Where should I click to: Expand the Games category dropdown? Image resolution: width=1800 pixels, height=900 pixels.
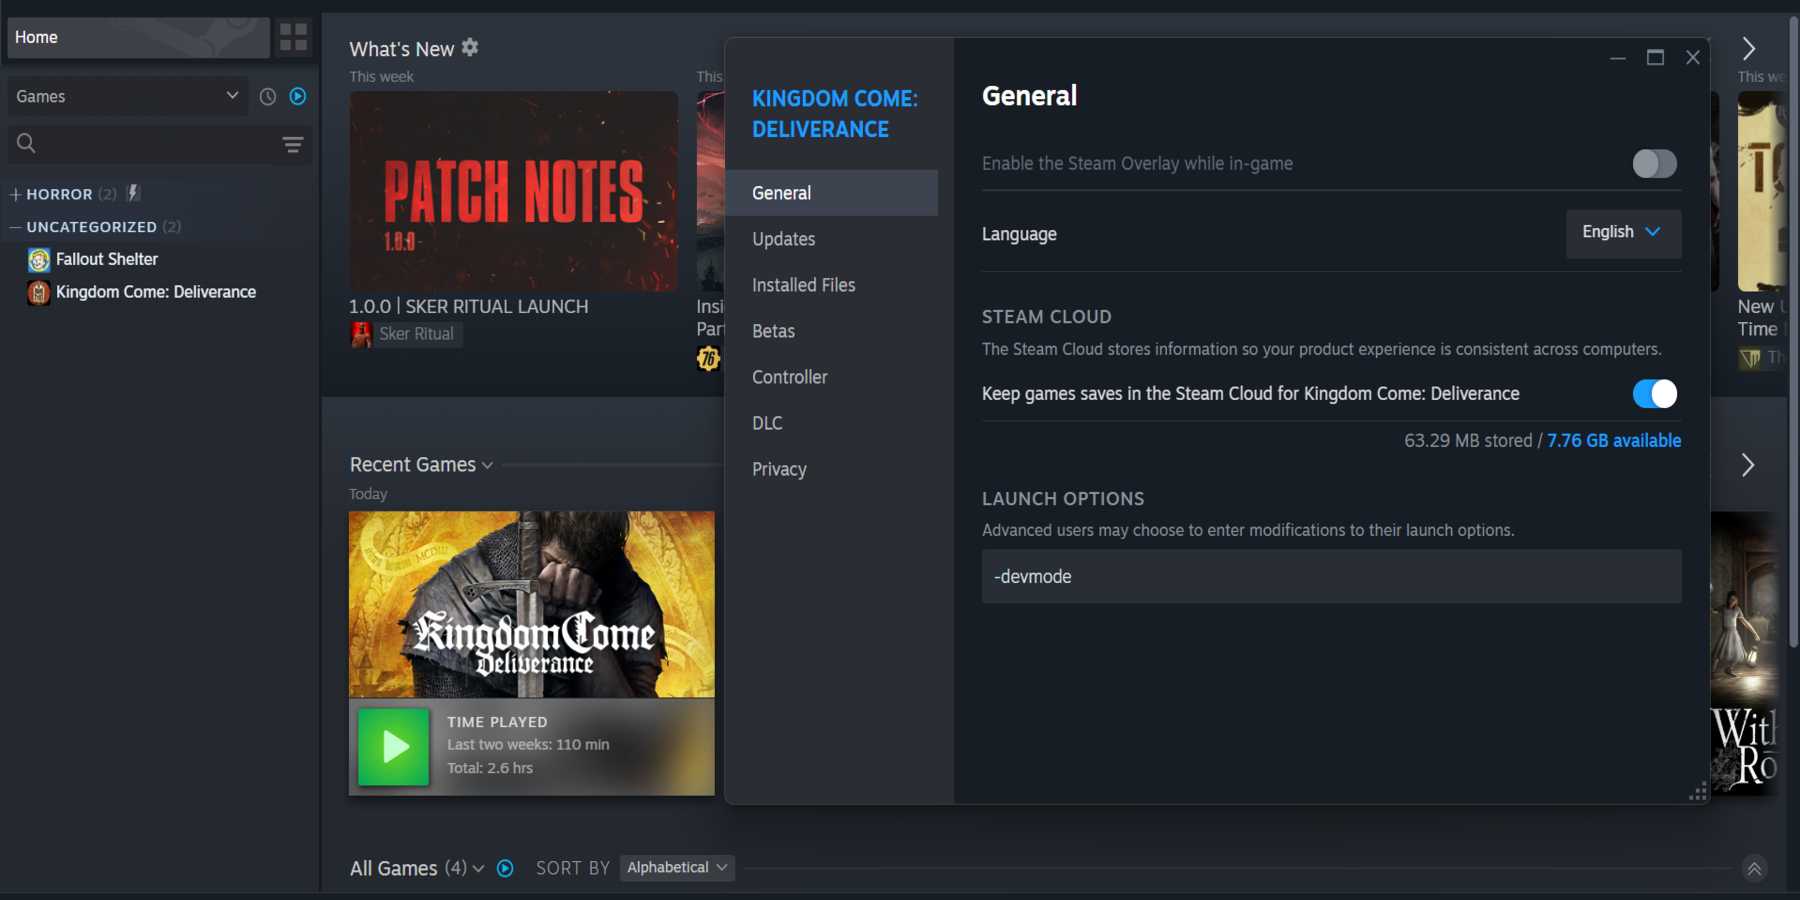point(127,96)
